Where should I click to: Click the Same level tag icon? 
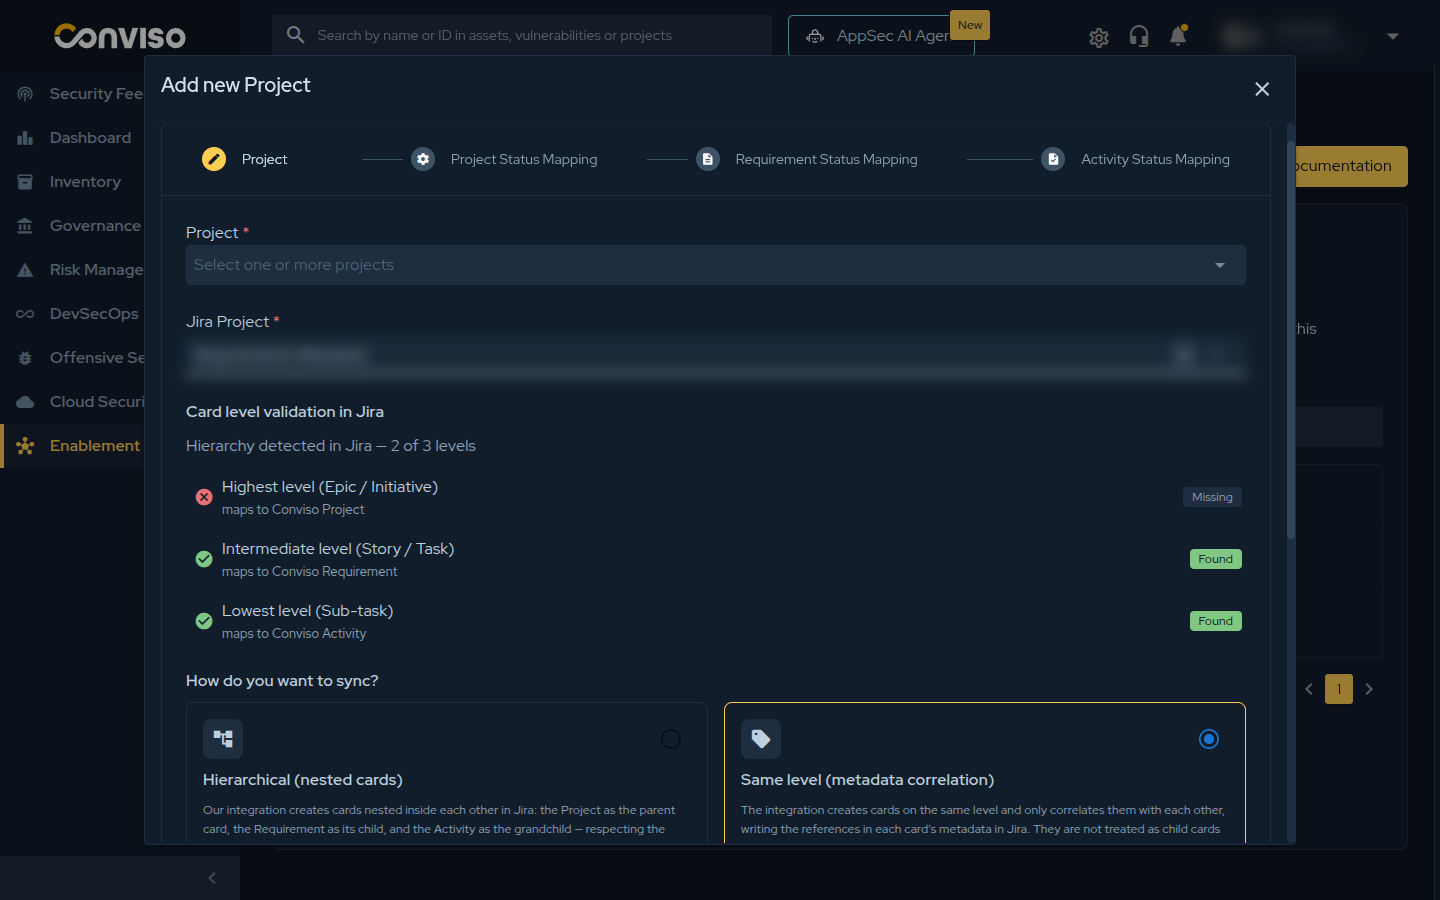761,739
